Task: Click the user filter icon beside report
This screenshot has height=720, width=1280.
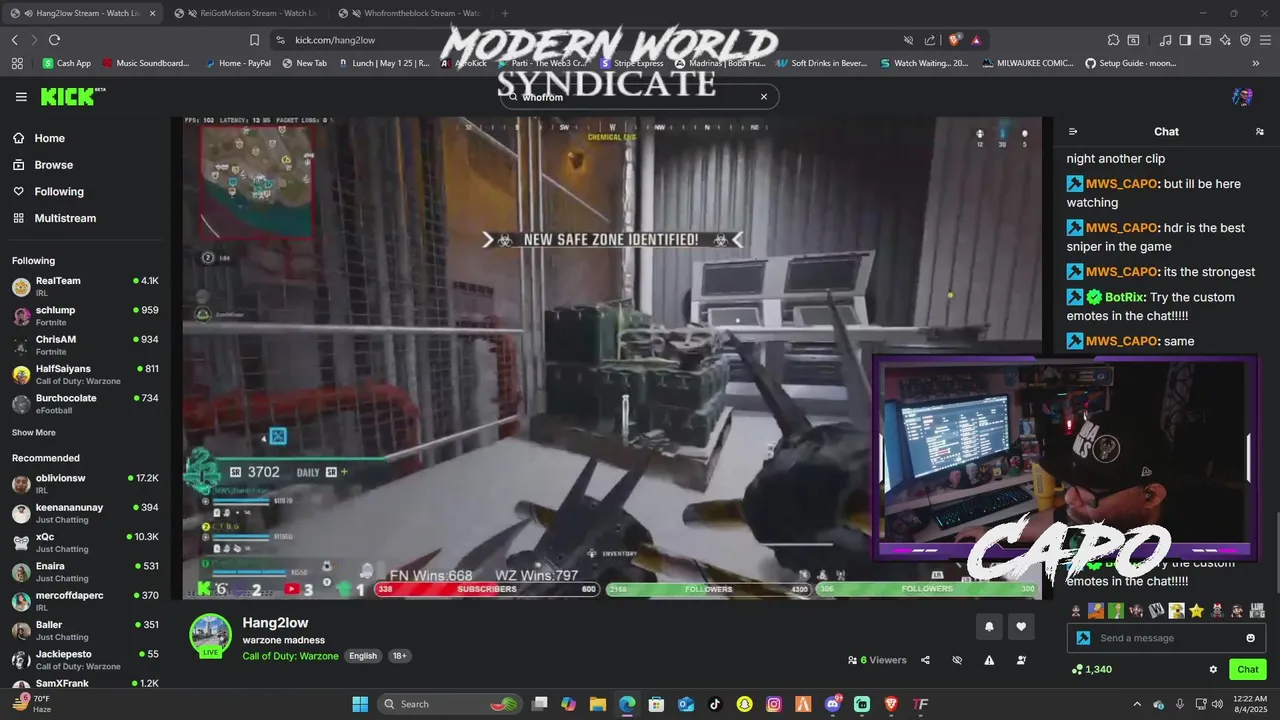Action: pos(1021,660)
